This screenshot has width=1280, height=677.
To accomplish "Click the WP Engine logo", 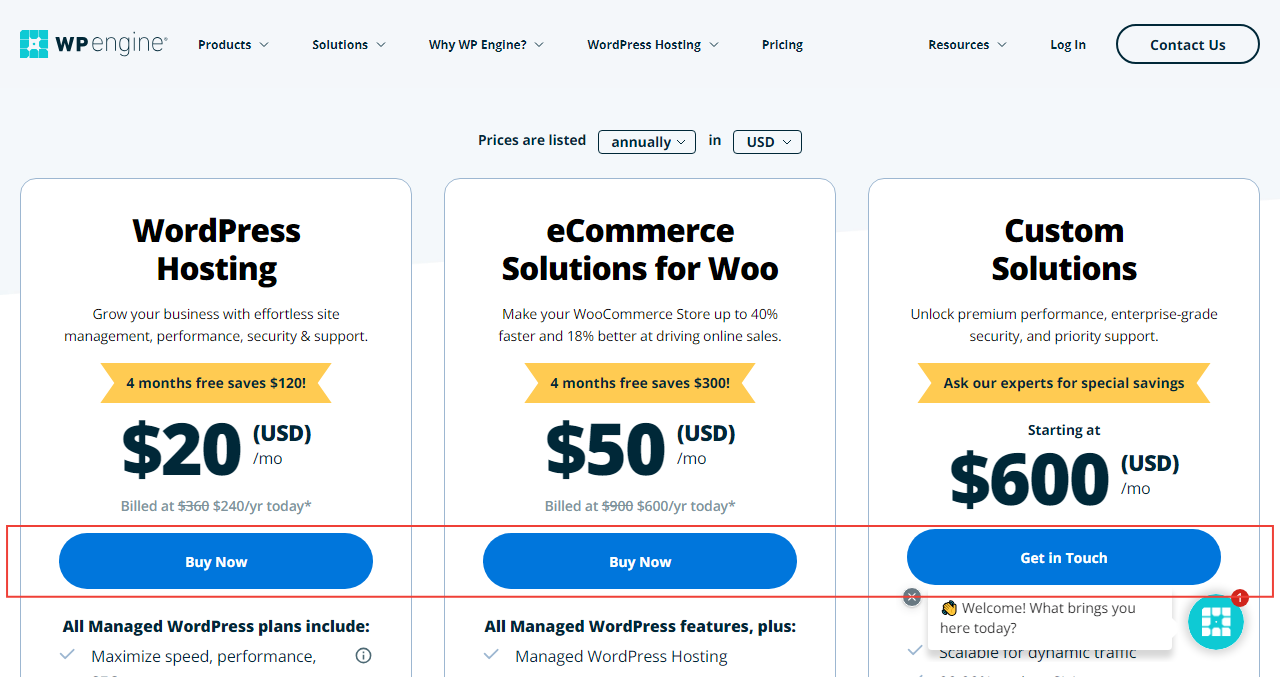I will click(x=92, y=43).
